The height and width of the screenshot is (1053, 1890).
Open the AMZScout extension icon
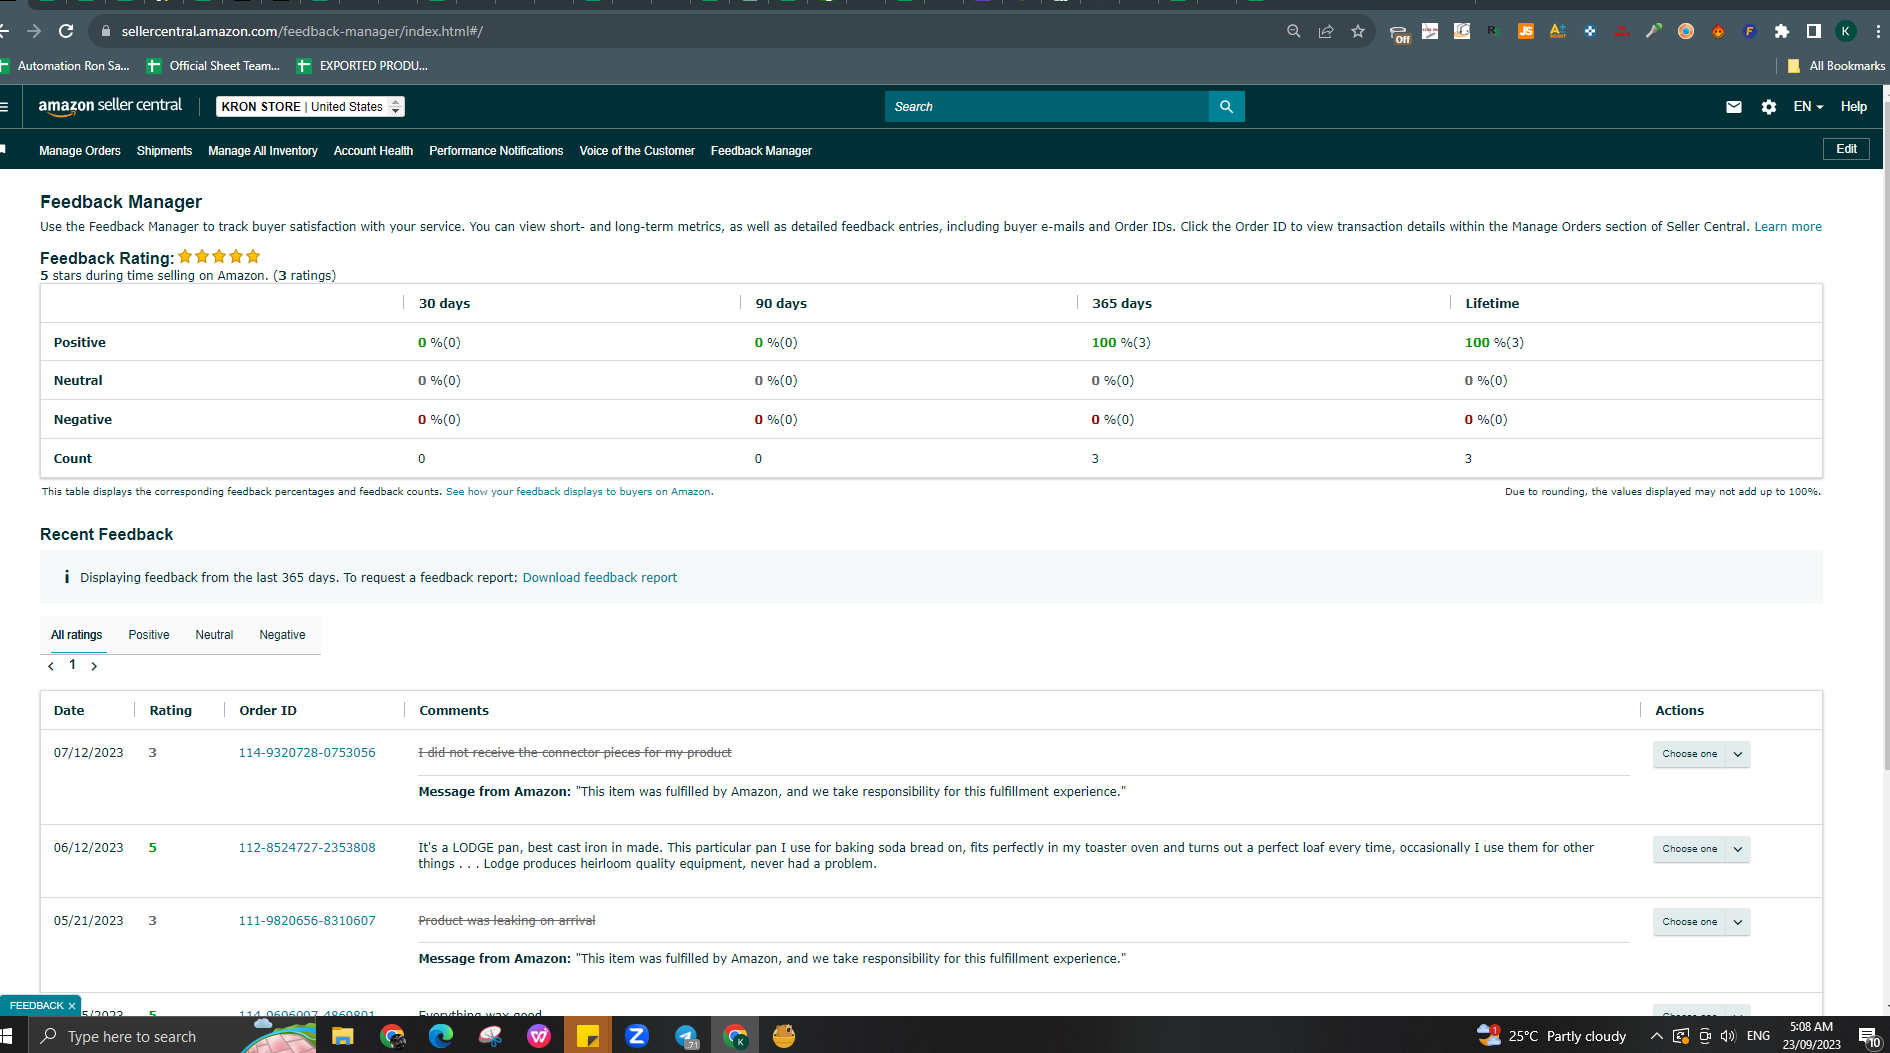click(x=1558, y=31)
